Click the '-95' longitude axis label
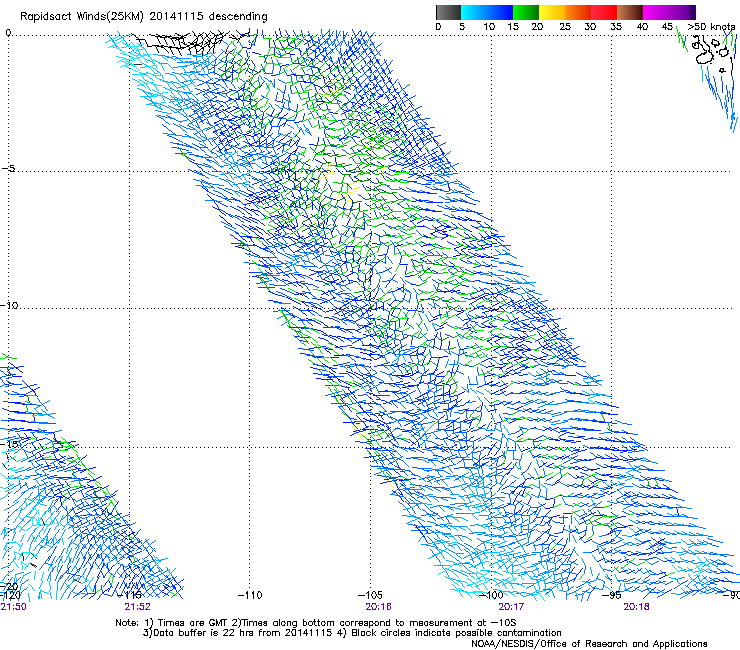The image size is (740, 650). [612, 595]
